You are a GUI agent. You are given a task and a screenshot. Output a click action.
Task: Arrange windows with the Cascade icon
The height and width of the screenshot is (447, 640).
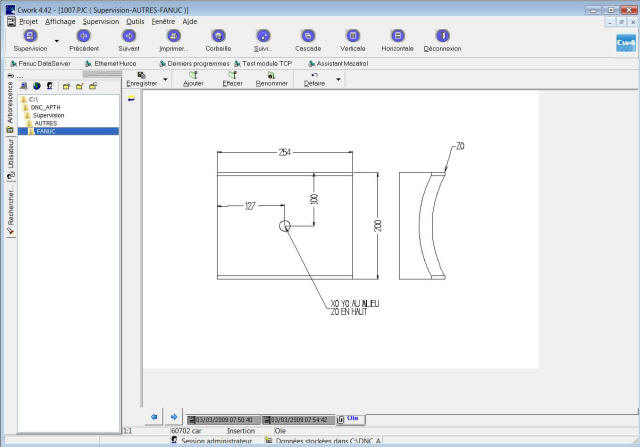pyautogui.click(x=308, y=36)
